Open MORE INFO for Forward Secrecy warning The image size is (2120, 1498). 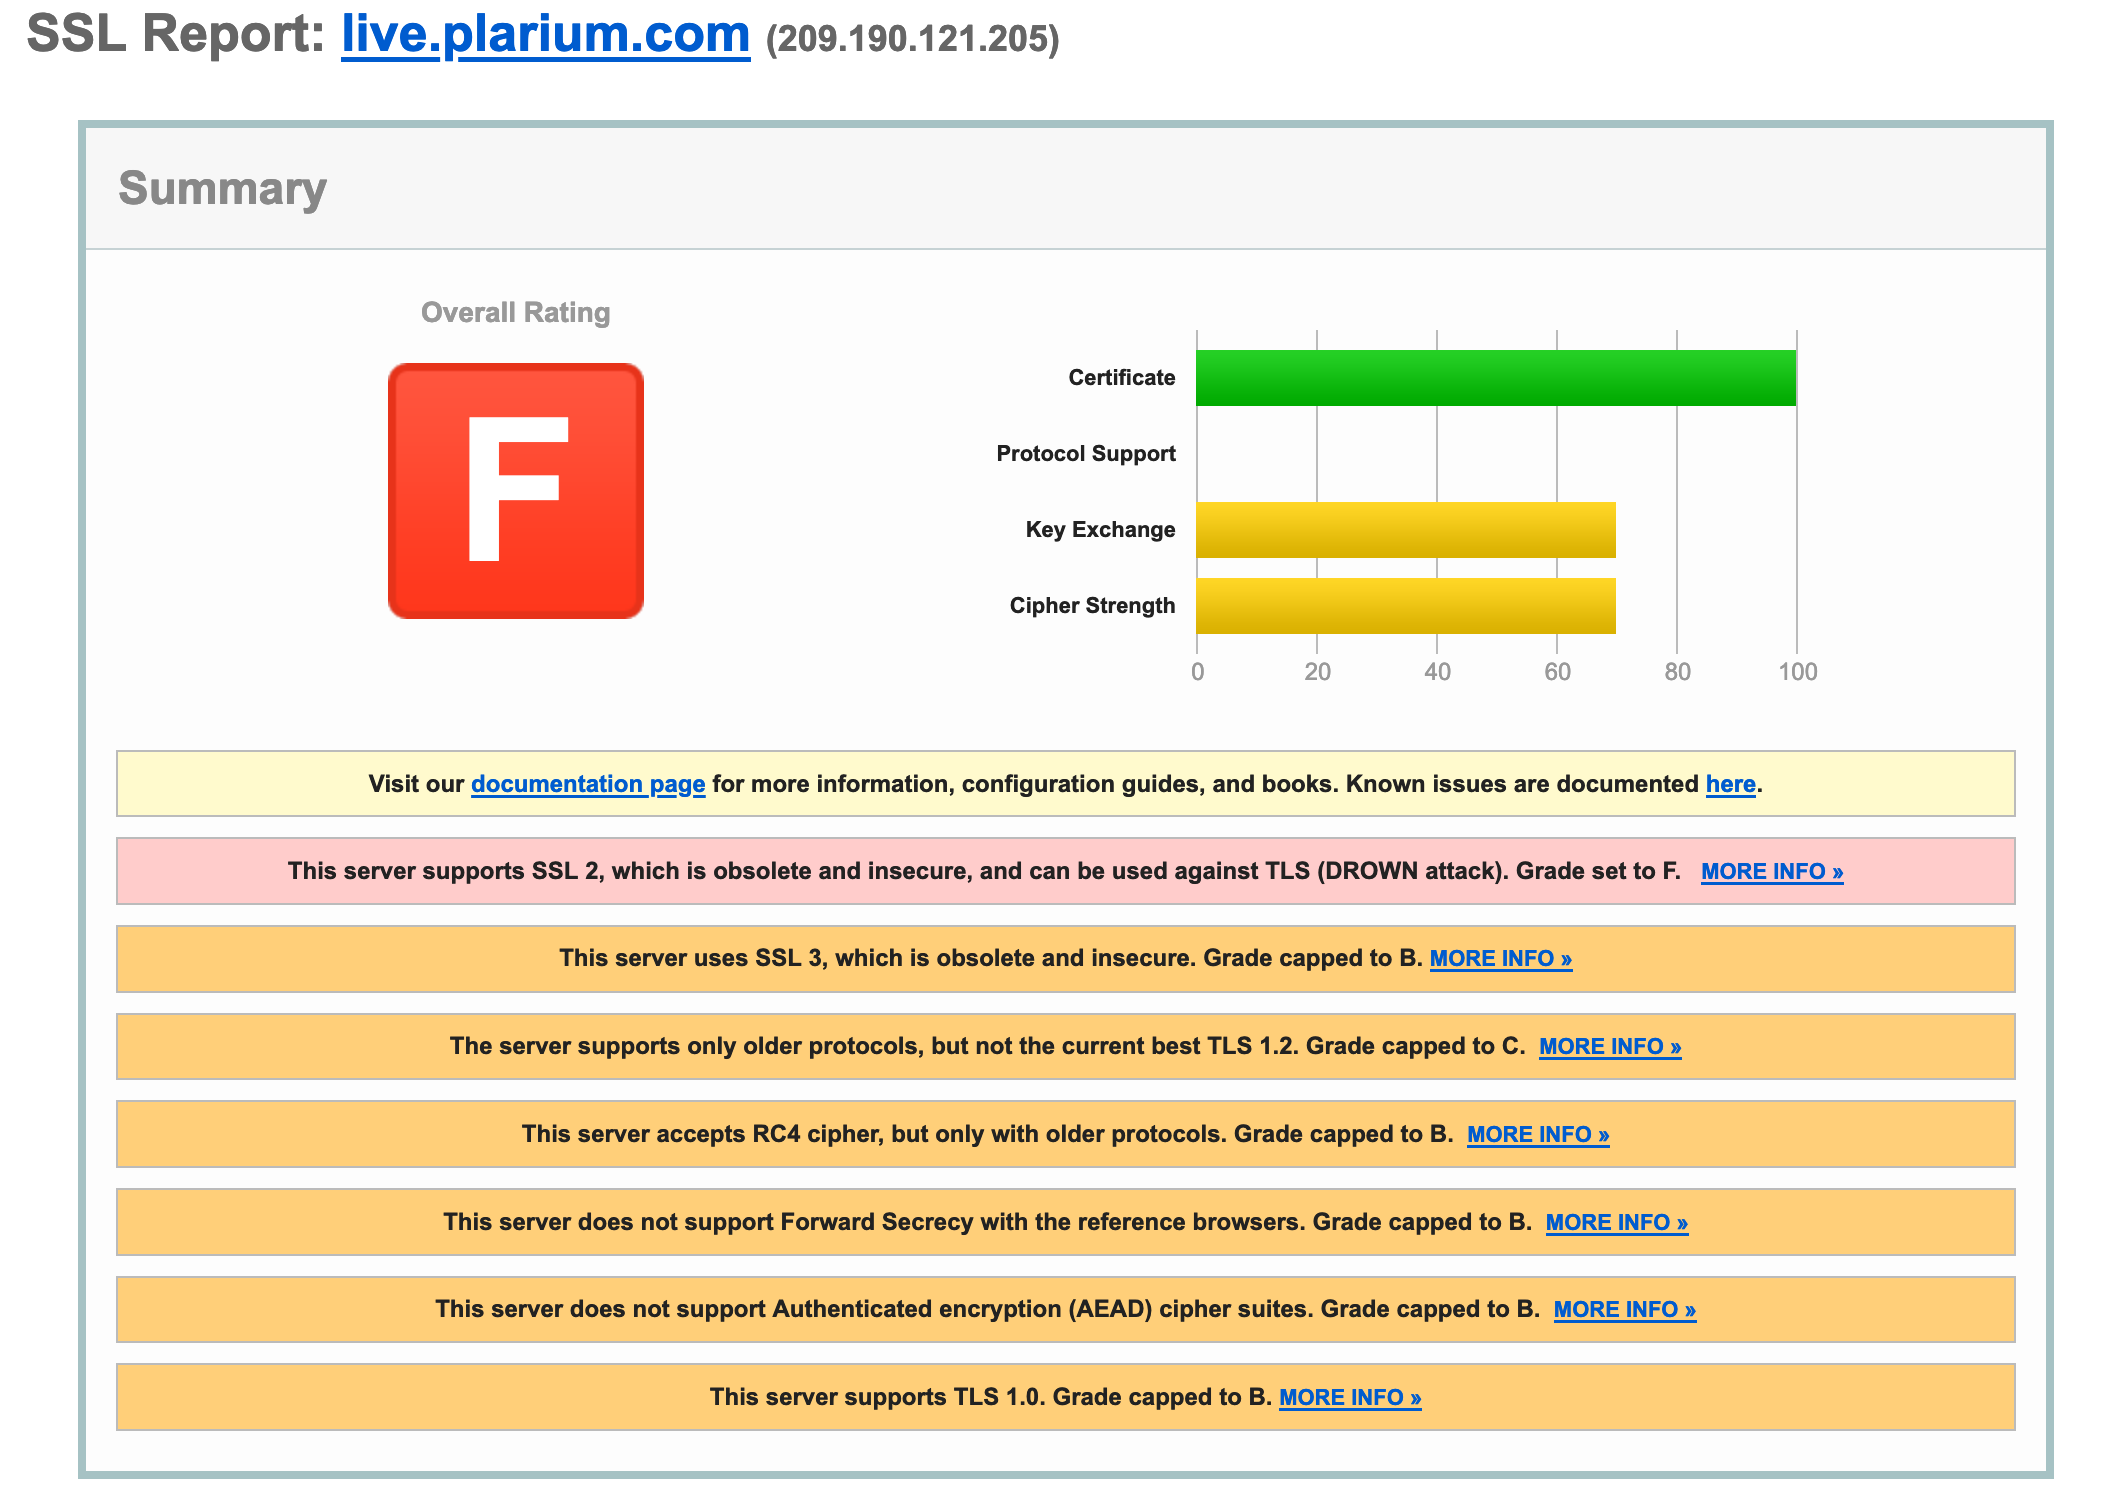tap(1617, 1223)
